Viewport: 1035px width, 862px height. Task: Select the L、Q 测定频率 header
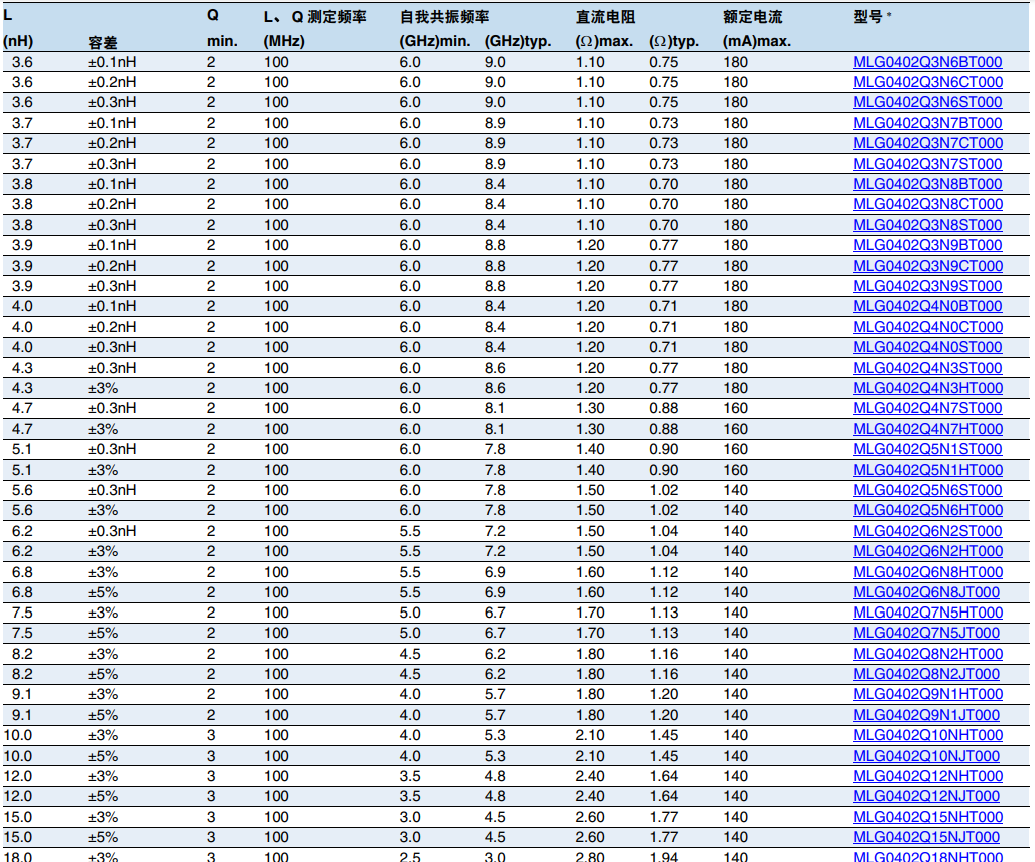click(x=315, y=17)
